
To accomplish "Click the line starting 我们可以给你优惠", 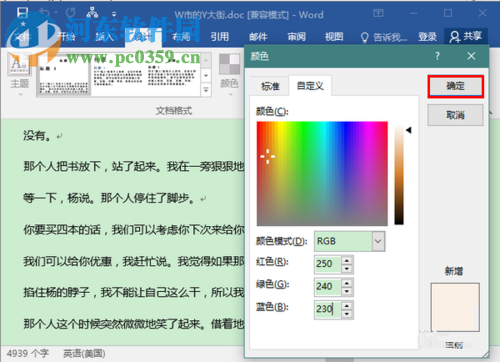I will coord(134,261).
